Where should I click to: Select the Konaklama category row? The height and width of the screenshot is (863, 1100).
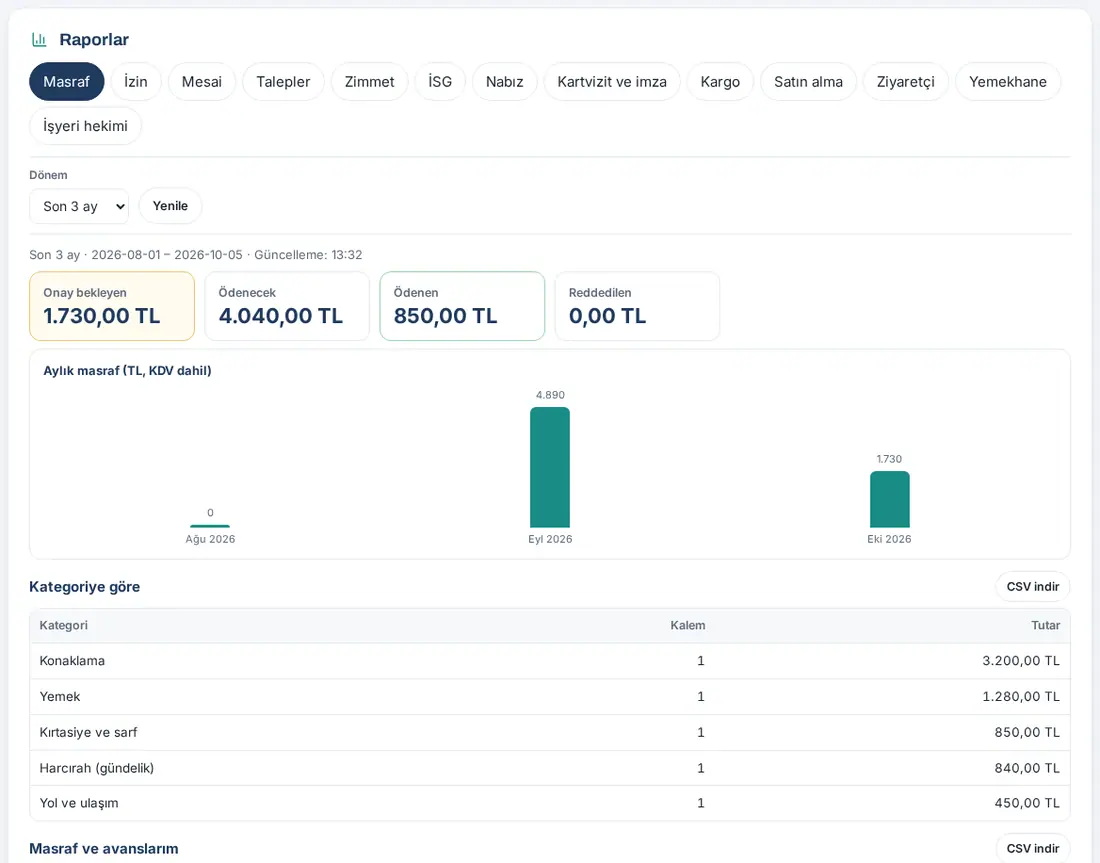(550, 661)
